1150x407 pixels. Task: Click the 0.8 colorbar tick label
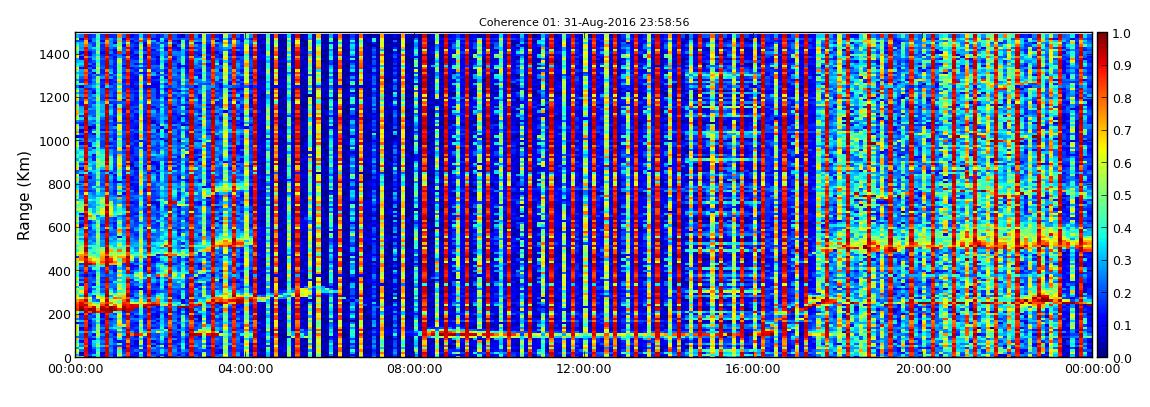(x=1121, y=98)
